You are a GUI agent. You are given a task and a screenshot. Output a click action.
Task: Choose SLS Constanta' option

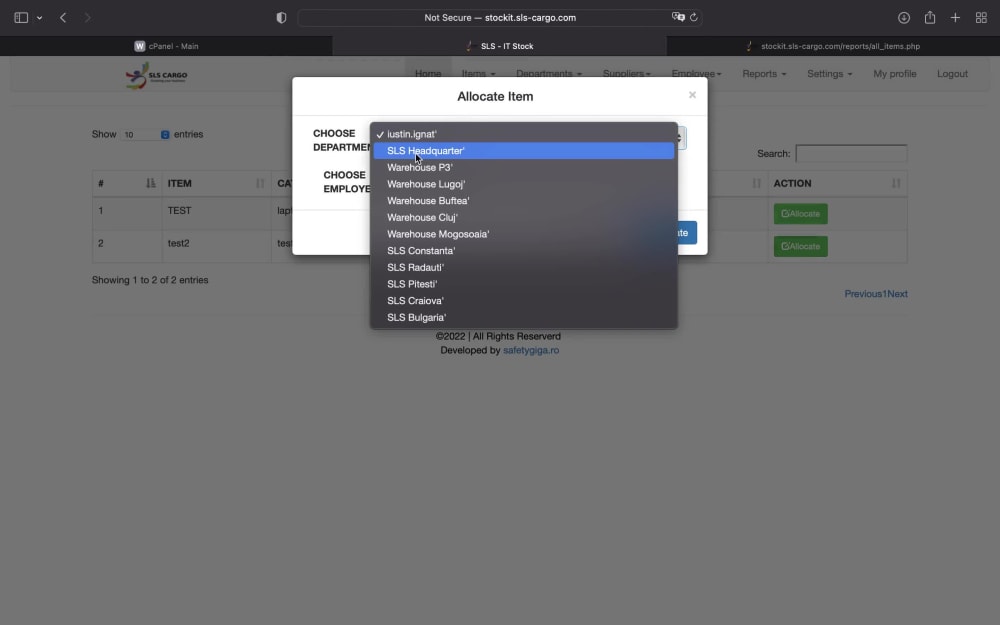click(524, 251)
